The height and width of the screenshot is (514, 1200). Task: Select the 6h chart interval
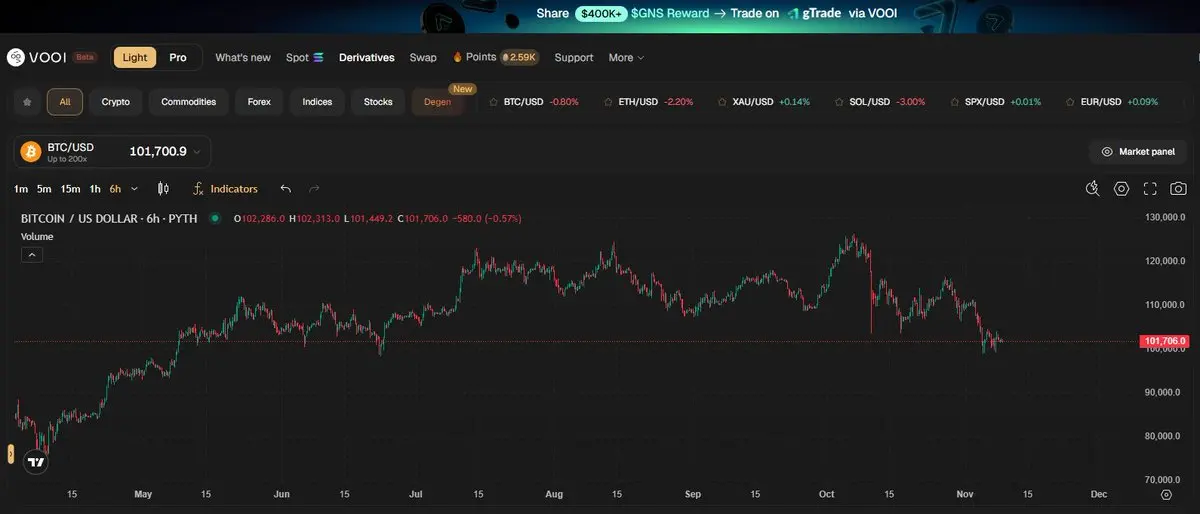point(115,188)
